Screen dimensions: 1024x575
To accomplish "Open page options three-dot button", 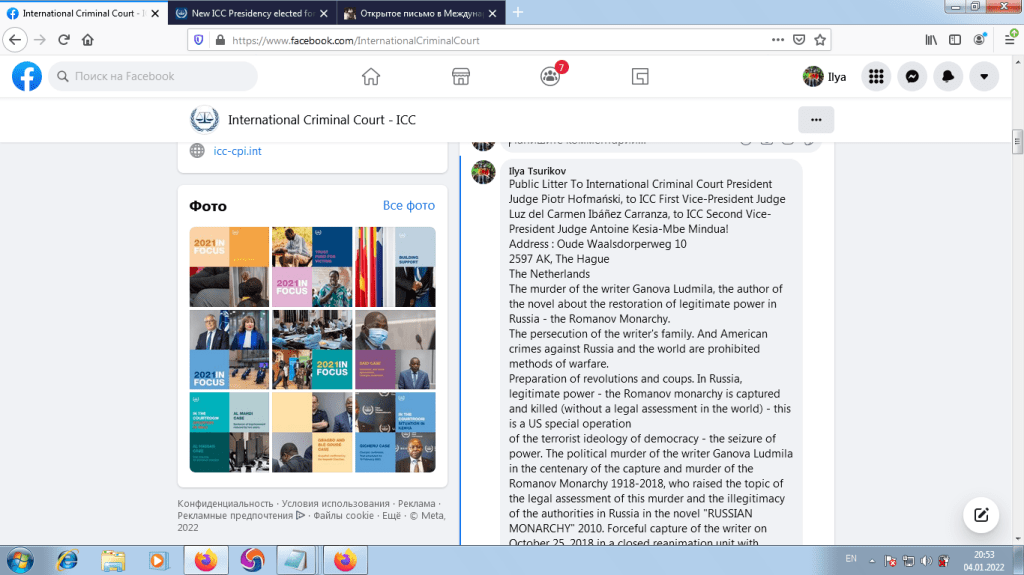I will coord(816,120).
